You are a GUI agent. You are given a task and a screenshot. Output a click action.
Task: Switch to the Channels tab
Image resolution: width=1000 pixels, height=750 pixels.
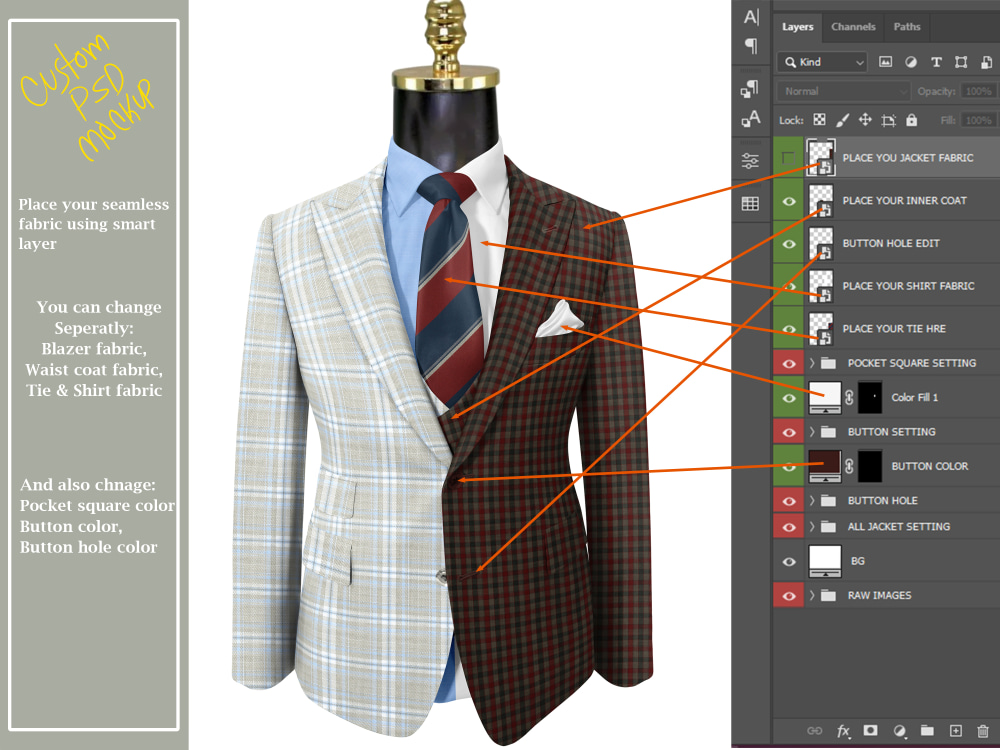[853, 27]
